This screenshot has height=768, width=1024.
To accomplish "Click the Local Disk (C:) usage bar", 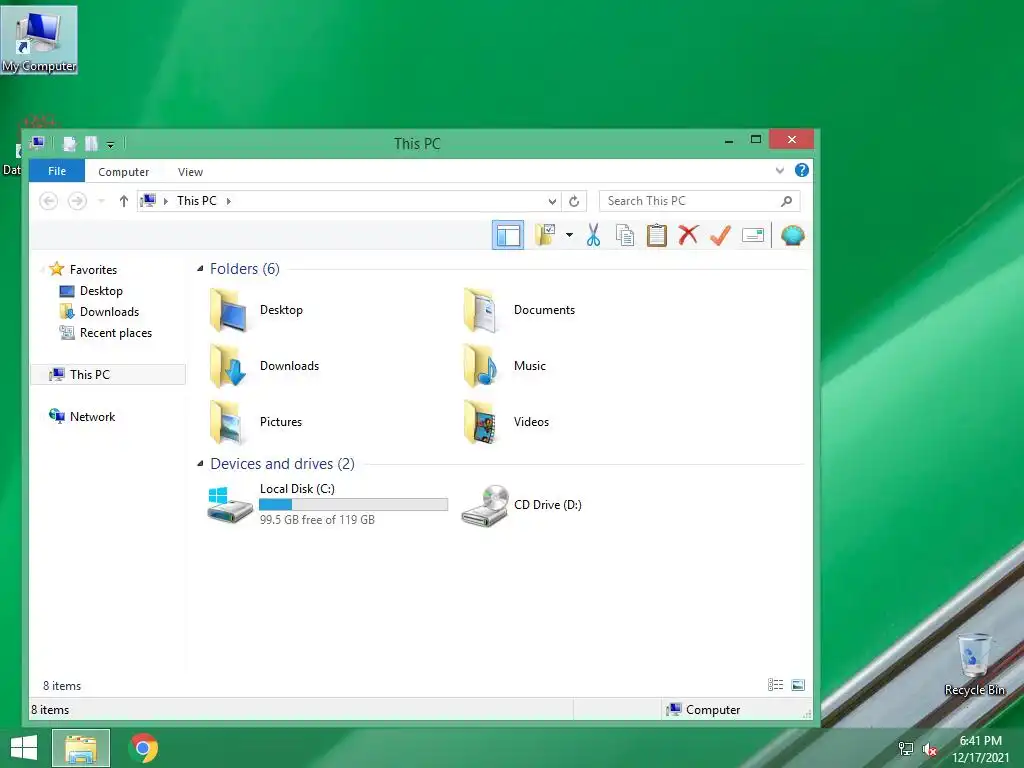I will click(x=353, y=504).
